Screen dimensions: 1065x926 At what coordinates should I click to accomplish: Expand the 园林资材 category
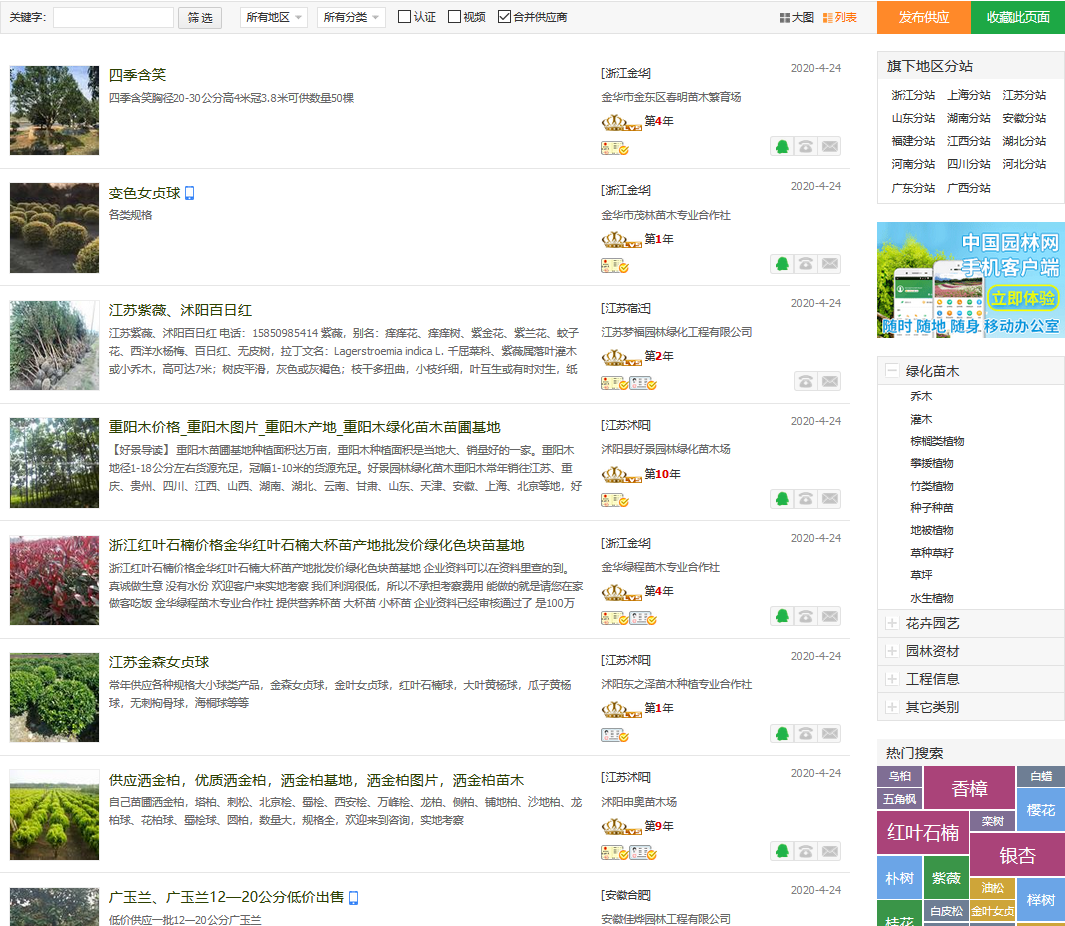(x=892, y=651)
